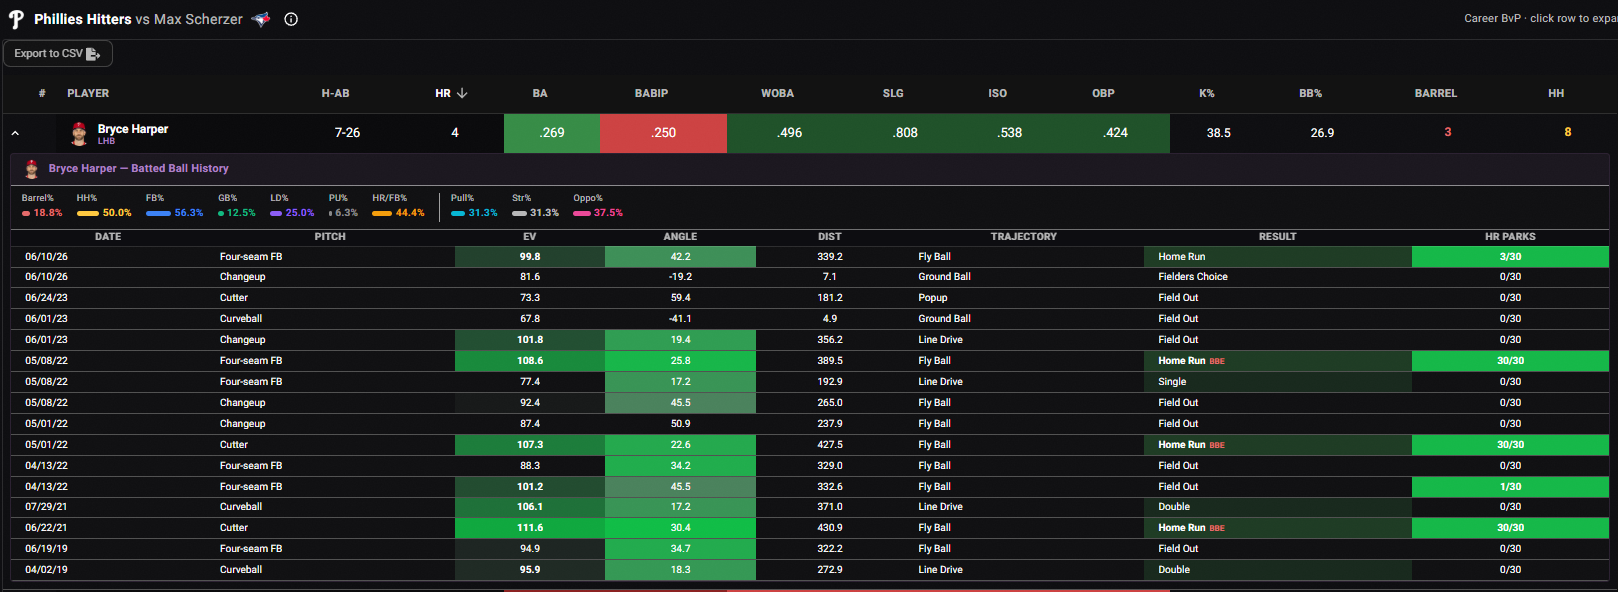
Task: Click the 26.9 BB% value
Action: [x=1322, y=133]
